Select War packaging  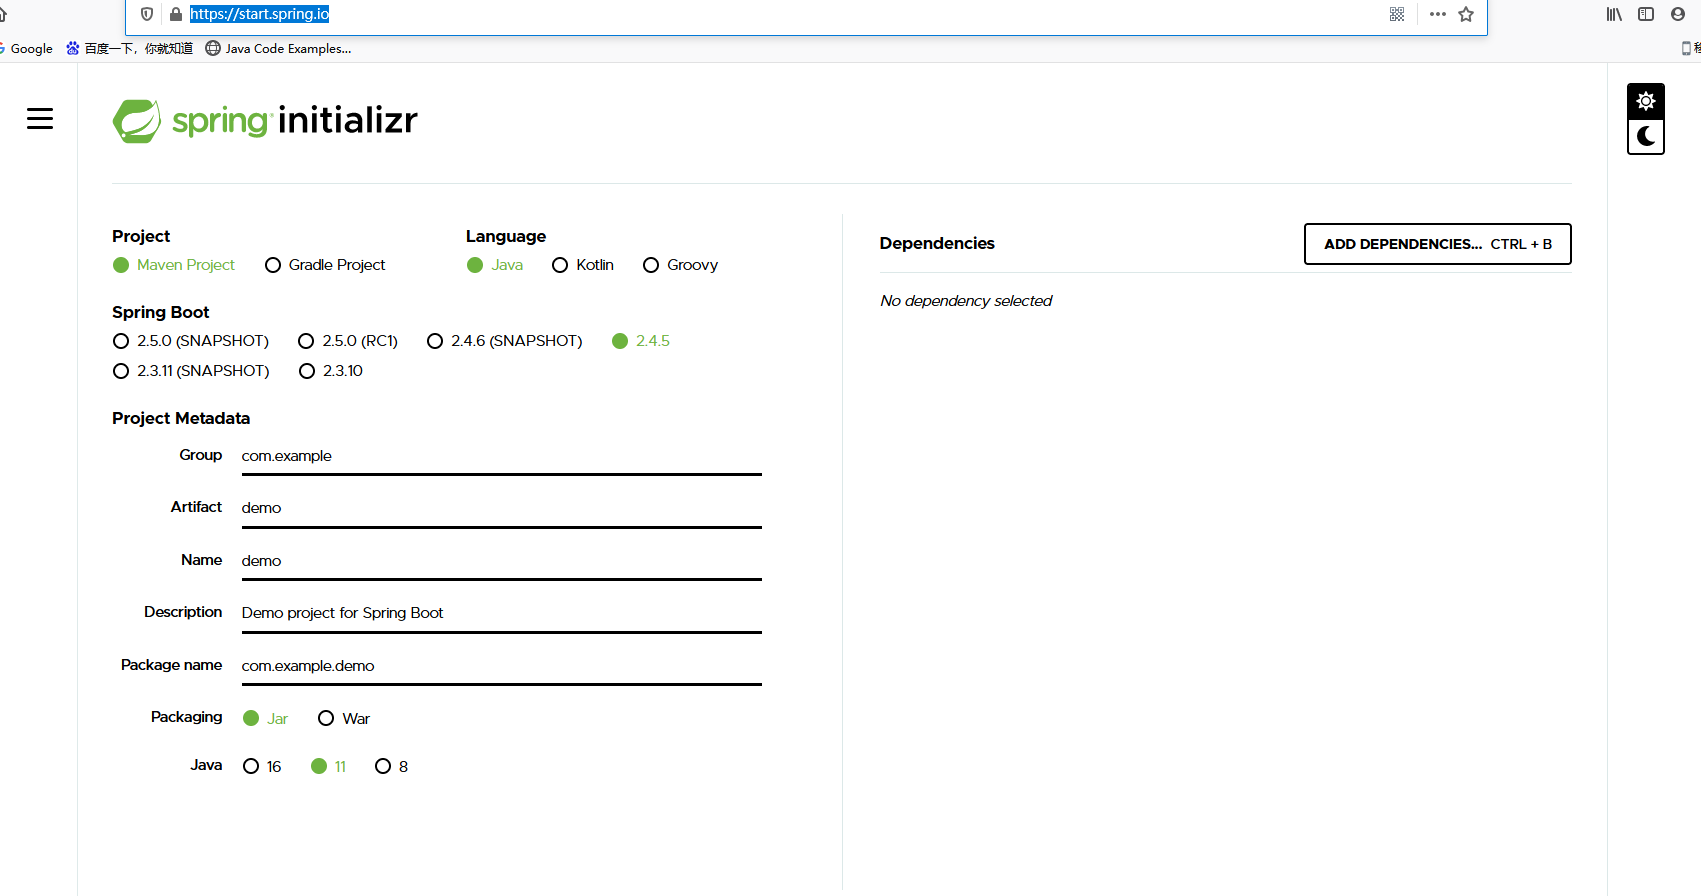click(344, 718)
